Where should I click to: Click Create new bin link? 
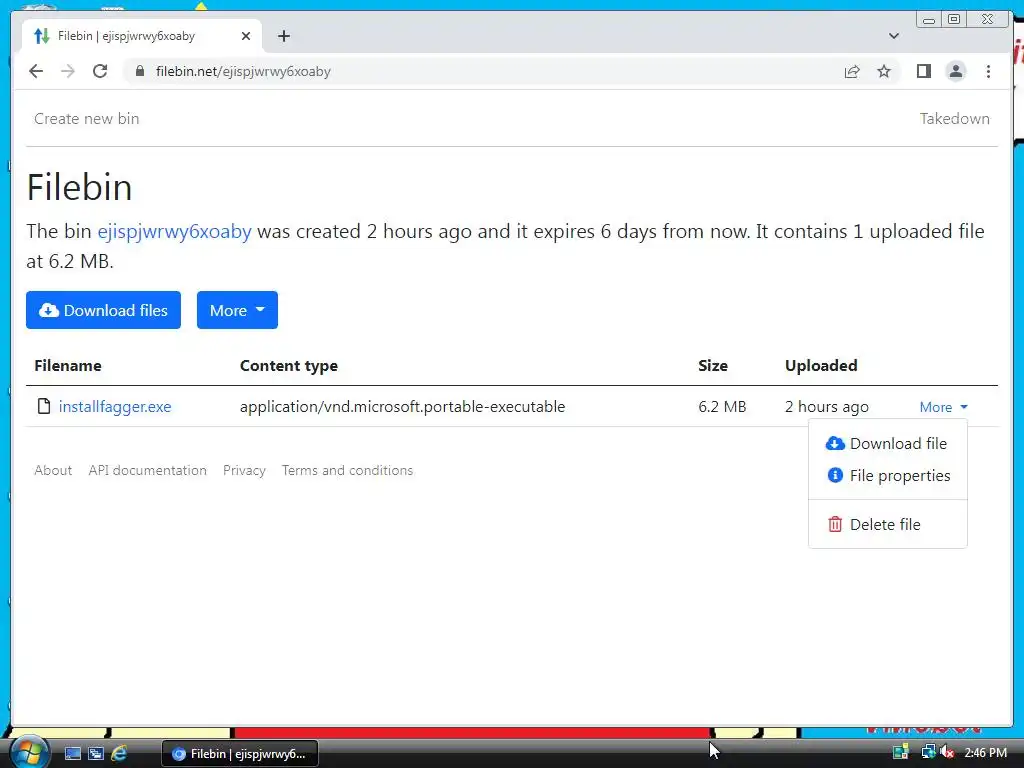pos(87,119)
